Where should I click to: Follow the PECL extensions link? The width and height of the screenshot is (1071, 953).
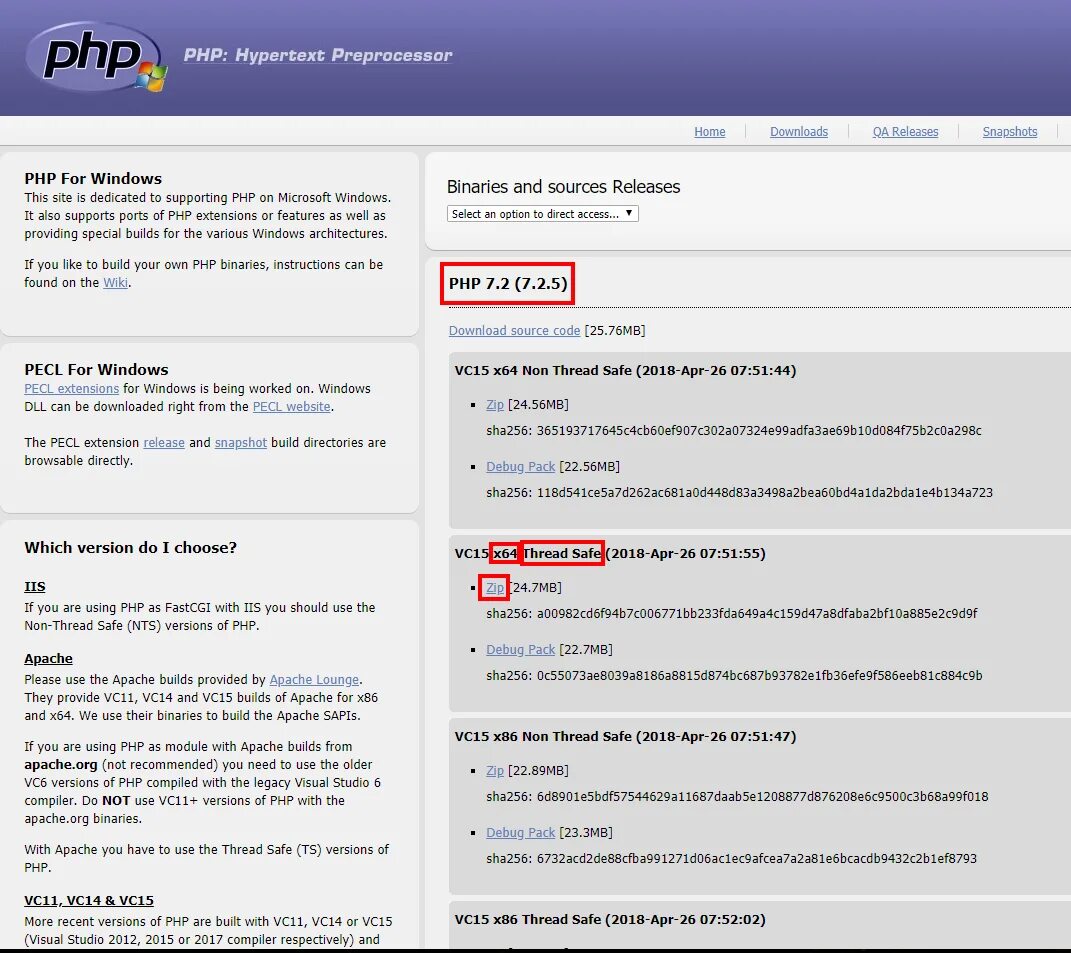tap(72, 389)
